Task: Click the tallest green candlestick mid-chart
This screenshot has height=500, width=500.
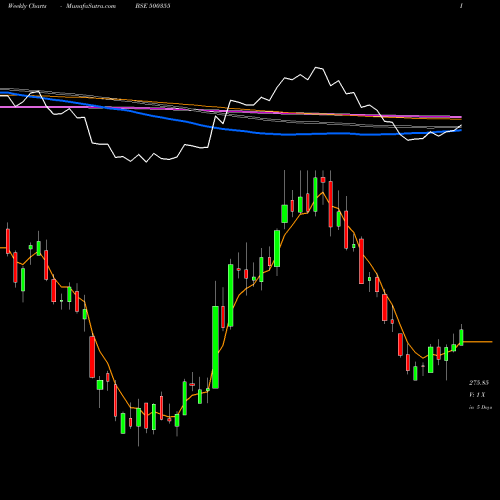Action: click(215, 347)
